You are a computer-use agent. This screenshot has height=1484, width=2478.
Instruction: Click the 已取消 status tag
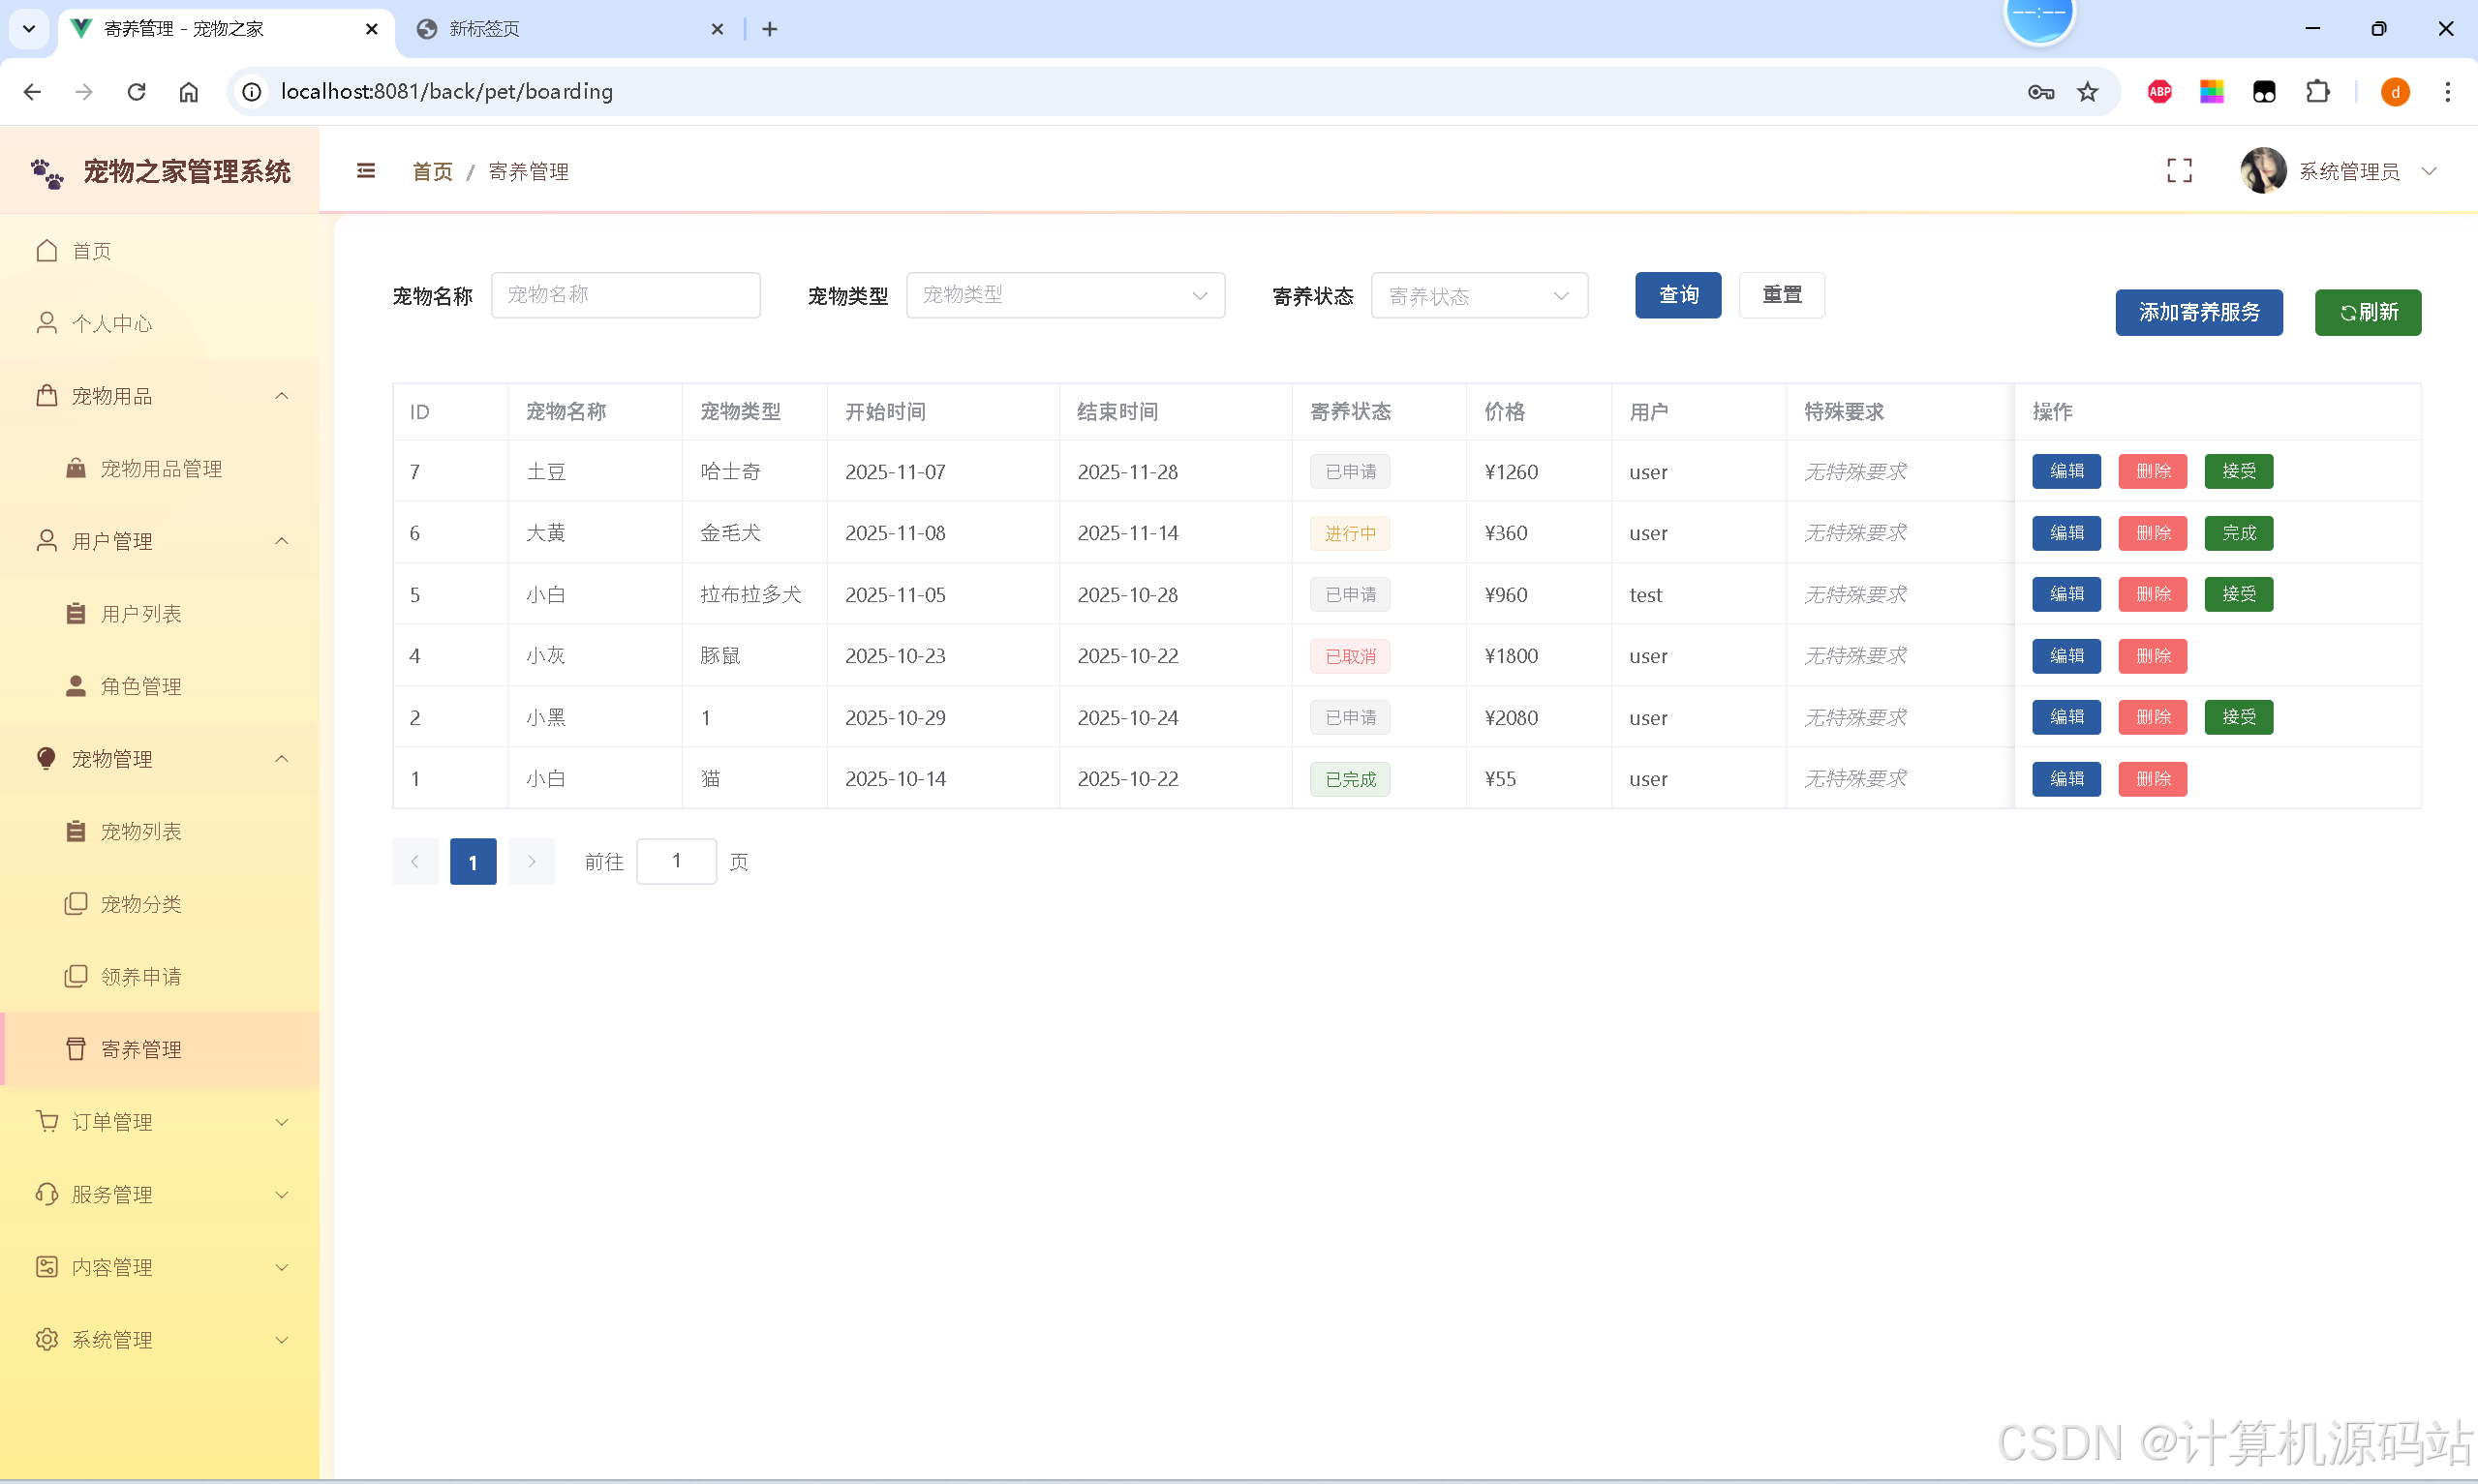pyautogui.click(x=1349, y=656)
